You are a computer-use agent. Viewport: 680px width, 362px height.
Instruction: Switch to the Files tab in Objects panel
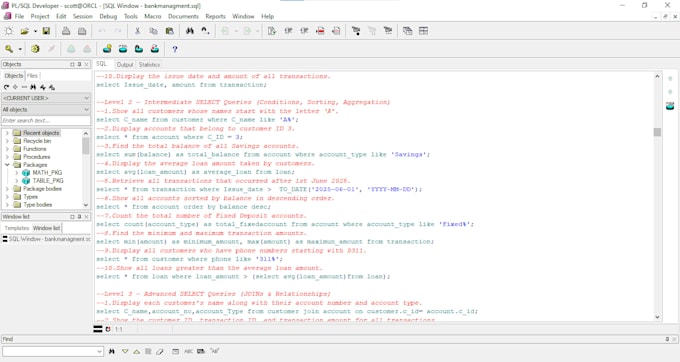[32, 75]
